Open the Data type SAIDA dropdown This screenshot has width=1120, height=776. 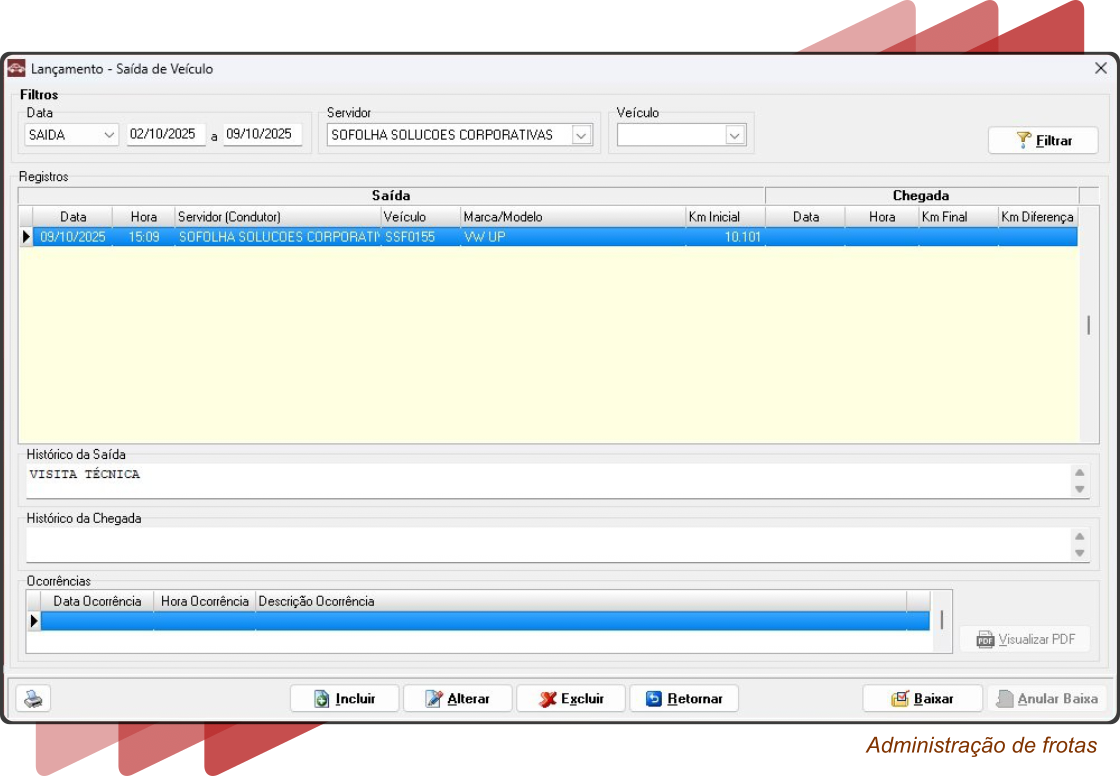tap(109, 135)
